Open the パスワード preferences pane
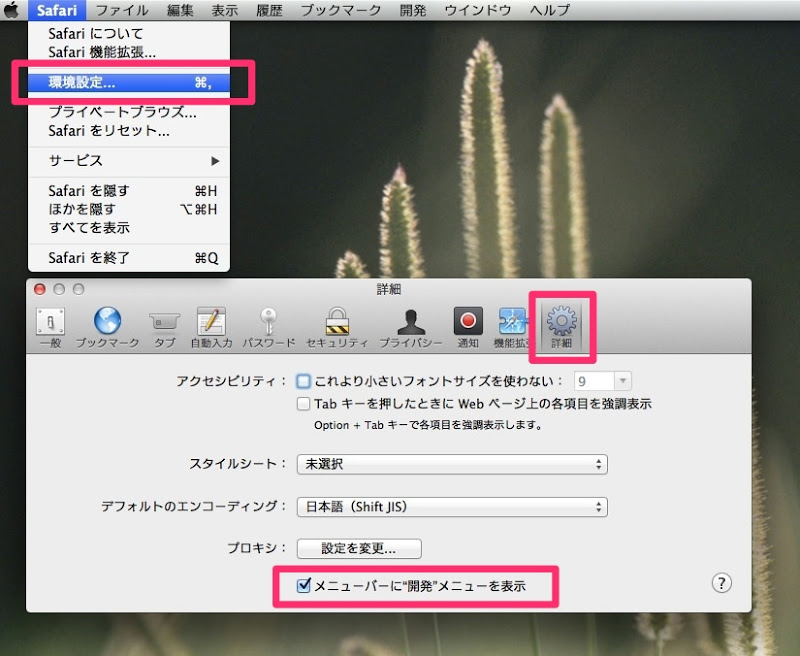The width and height of the screenshot is (800, 656). coord(268,327)
